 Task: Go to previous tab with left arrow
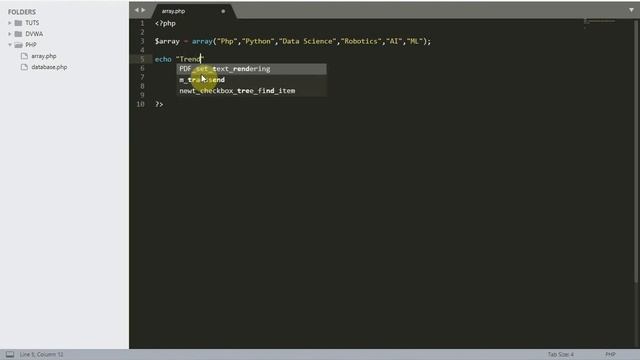137,10
